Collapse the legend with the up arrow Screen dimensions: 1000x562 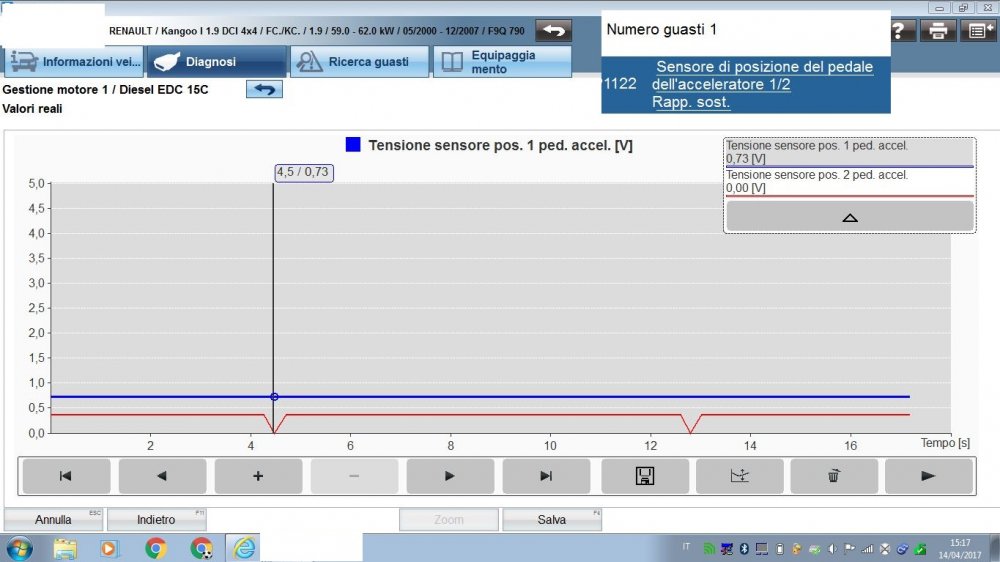pyautogui.click(x=849, y=216)
